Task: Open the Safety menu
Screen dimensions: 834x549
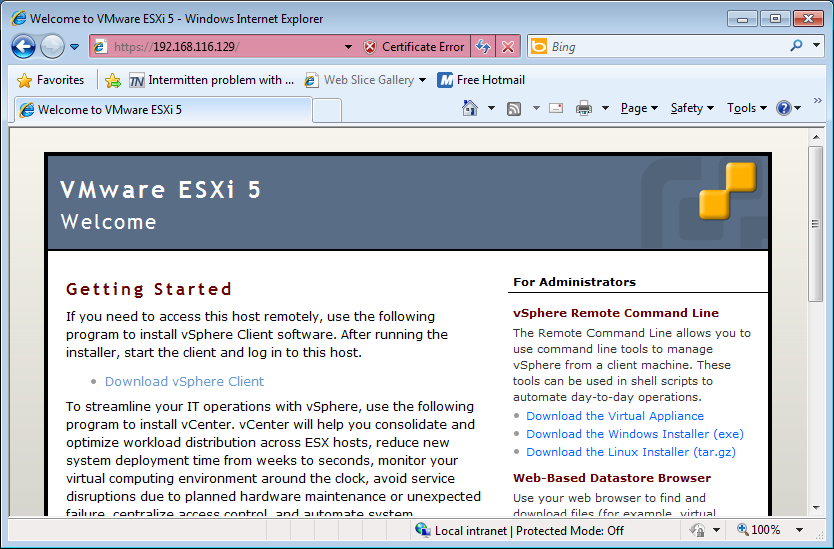Action: (x=691, y=108)
